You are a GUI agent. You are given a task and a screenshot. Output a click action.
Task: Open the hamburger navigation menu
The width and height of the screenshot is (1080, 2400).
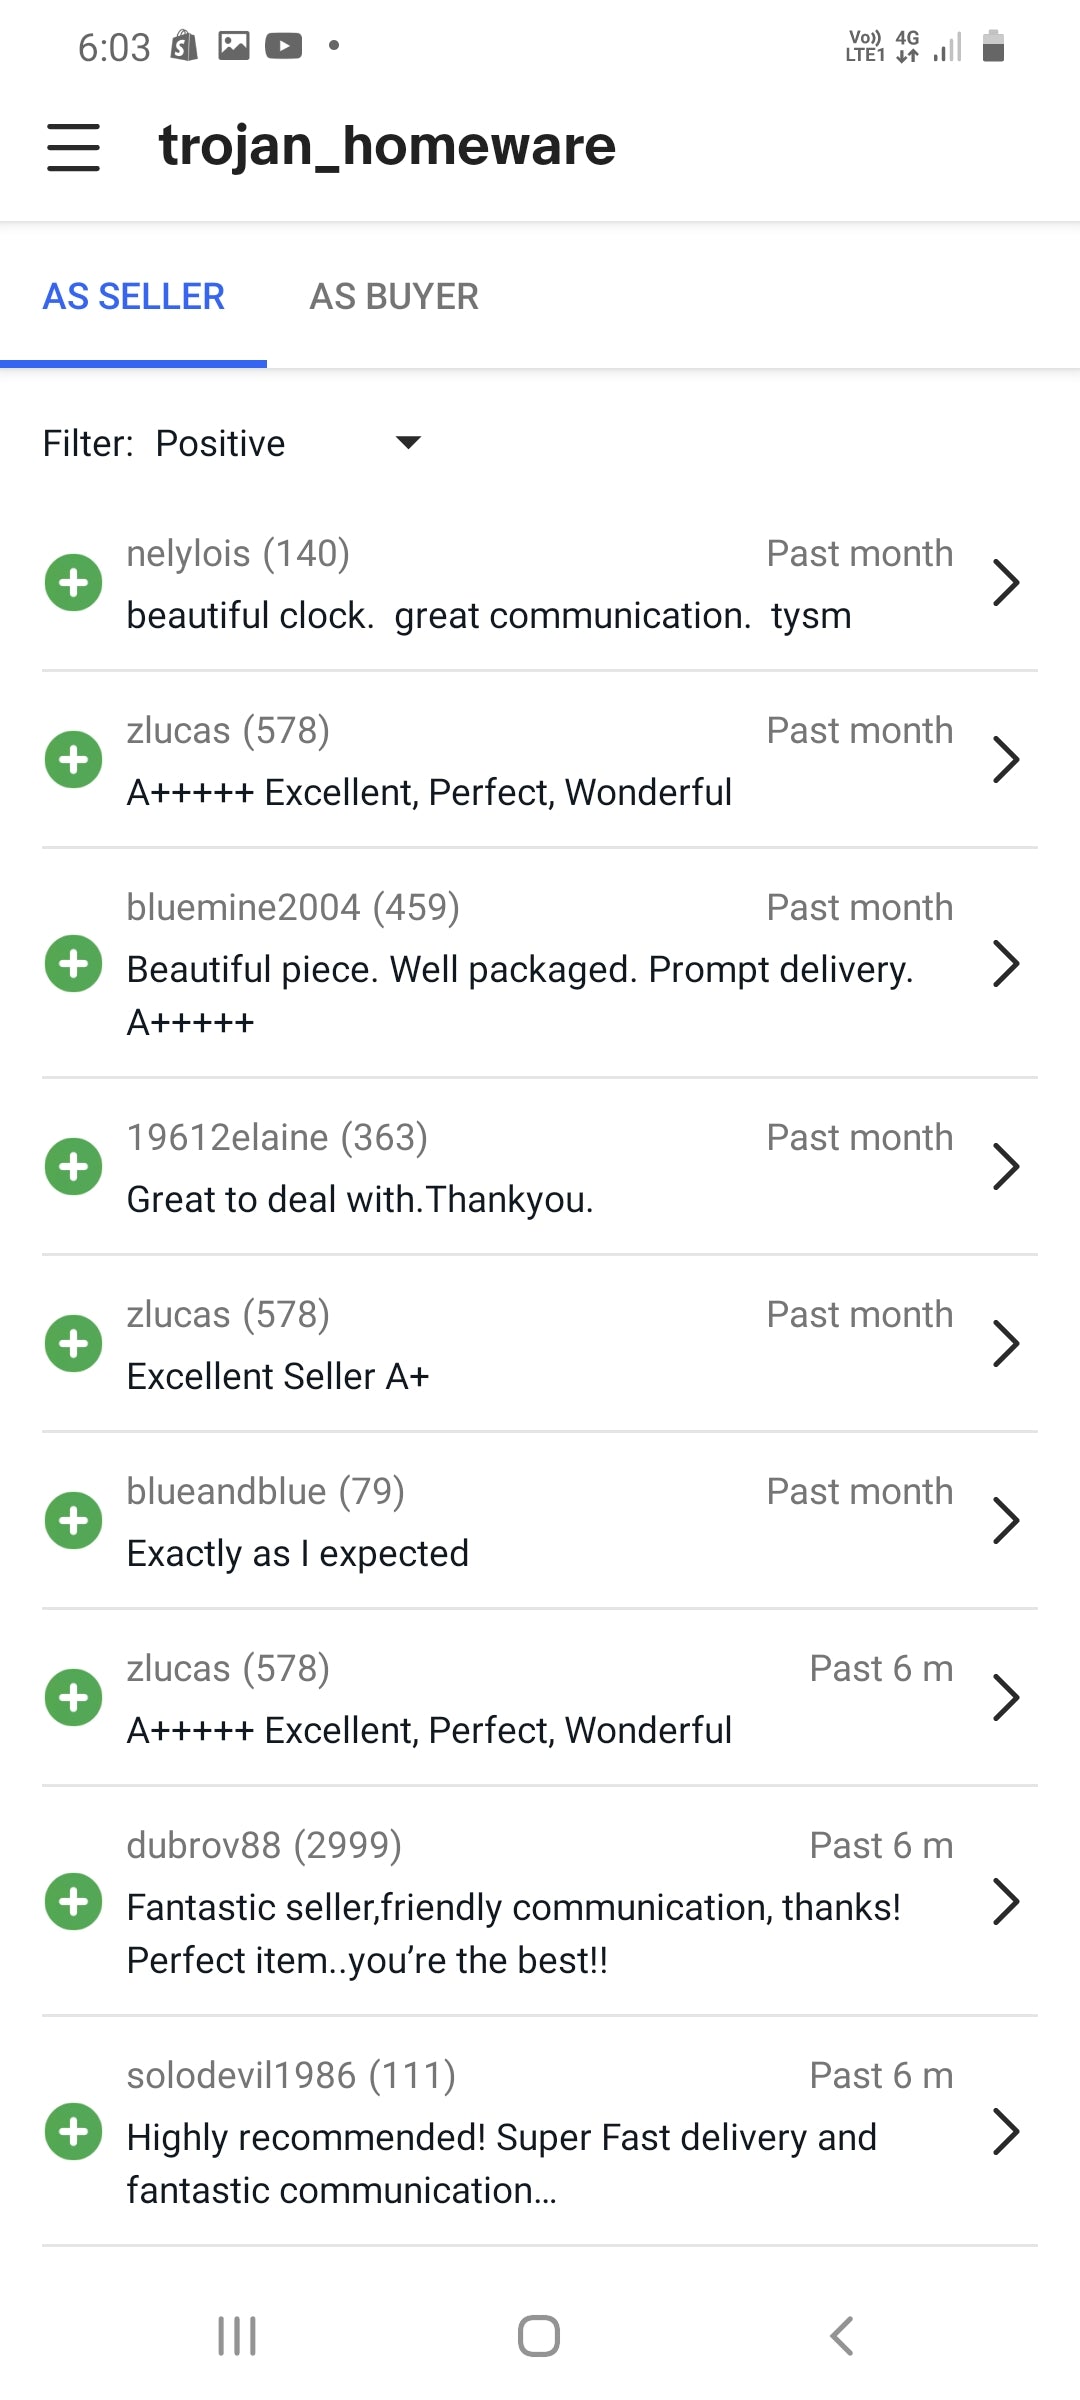[x=73, y=147]
